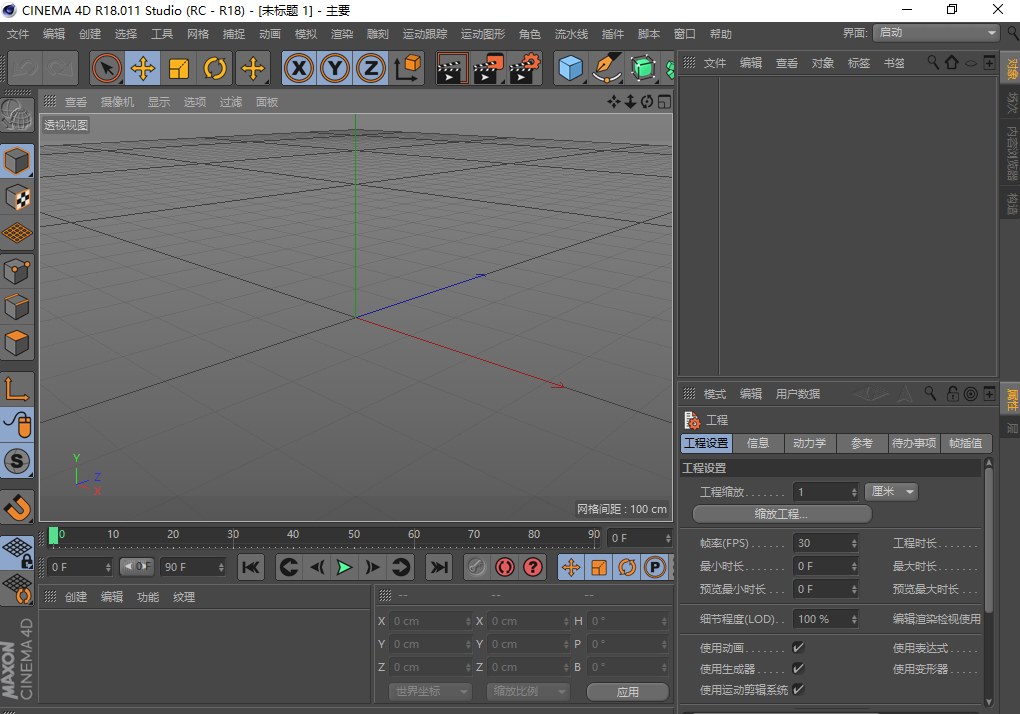The height and width of the screenshot is (714, 1020).
Task: Open the 运动图形 menu
Action: 483,34
